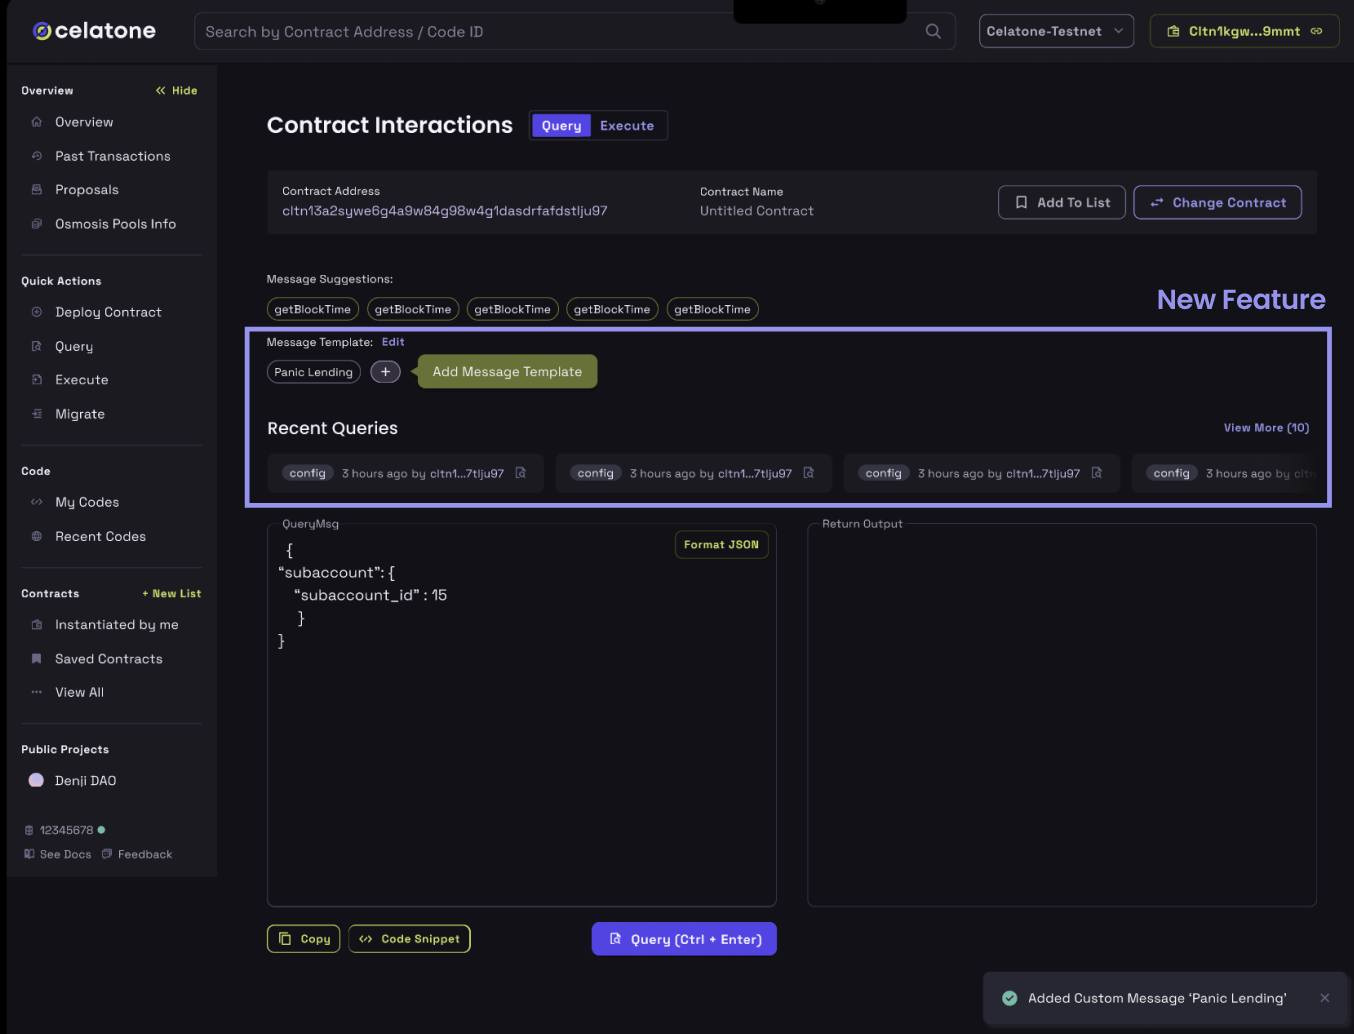
Task: Open My Codes
Action: (86, 502)
